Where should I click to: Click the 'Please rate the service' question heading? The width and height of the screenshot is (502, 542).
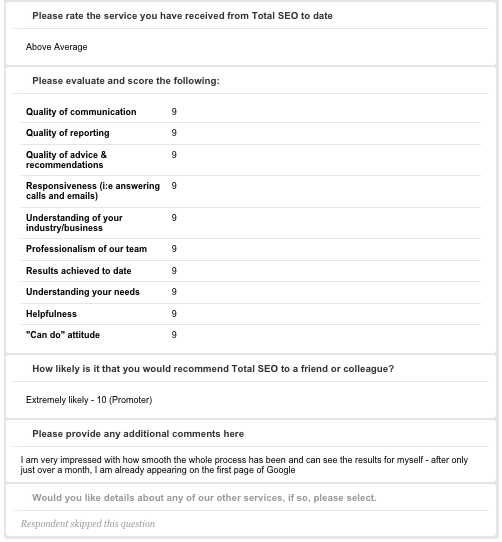pos(182,16)
